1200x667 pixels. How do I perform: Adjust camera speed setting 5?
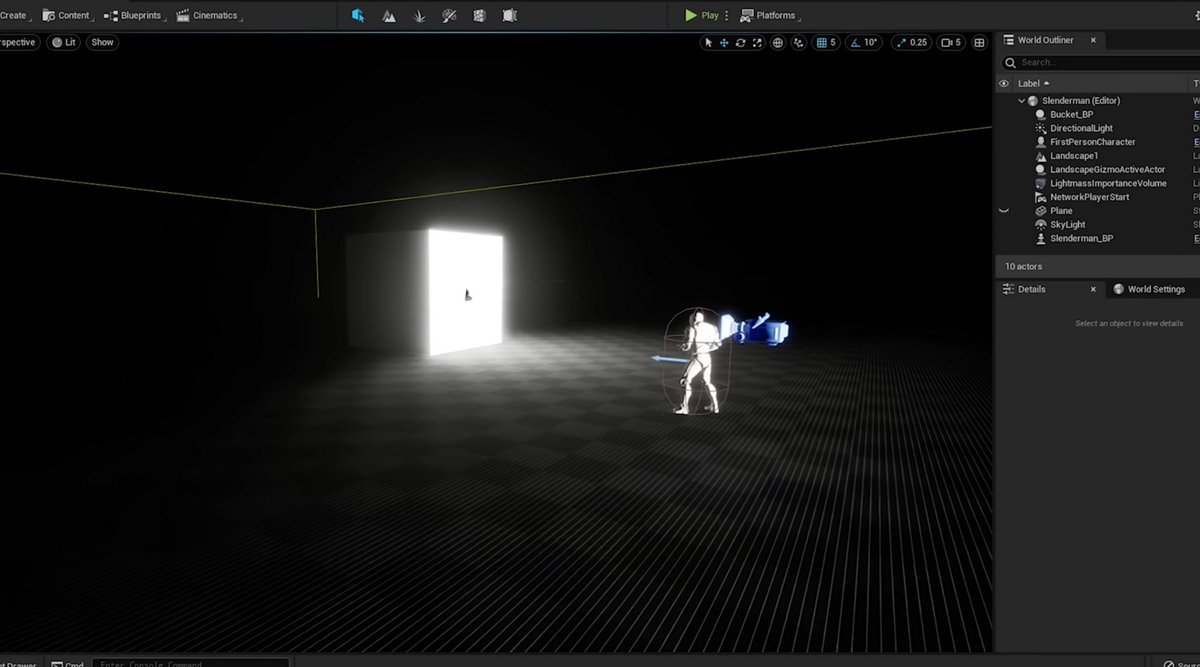pyautogui.click(x=952, y=42)
